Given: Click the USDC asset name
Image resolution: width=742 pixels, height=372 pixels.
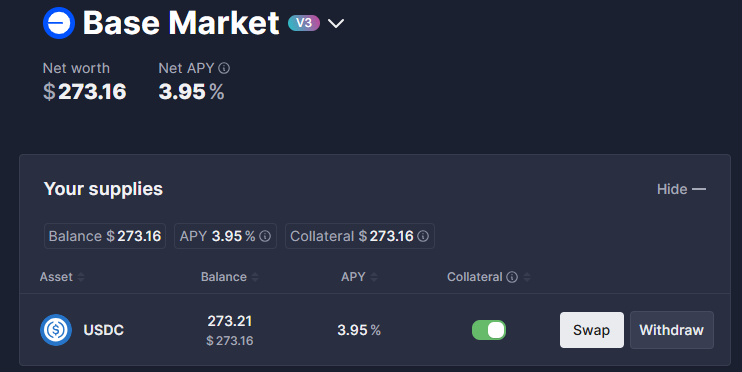Looking at the screenshot, I should coord(104,330).
